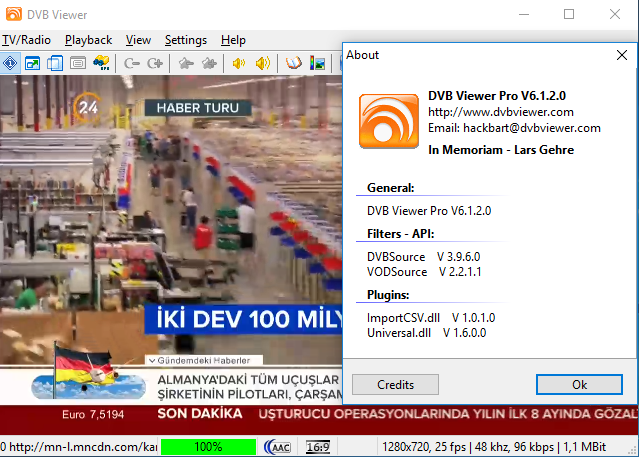Click the Credits button
Image resolution: width=639 pixels, height=457 pixels.
395,384
